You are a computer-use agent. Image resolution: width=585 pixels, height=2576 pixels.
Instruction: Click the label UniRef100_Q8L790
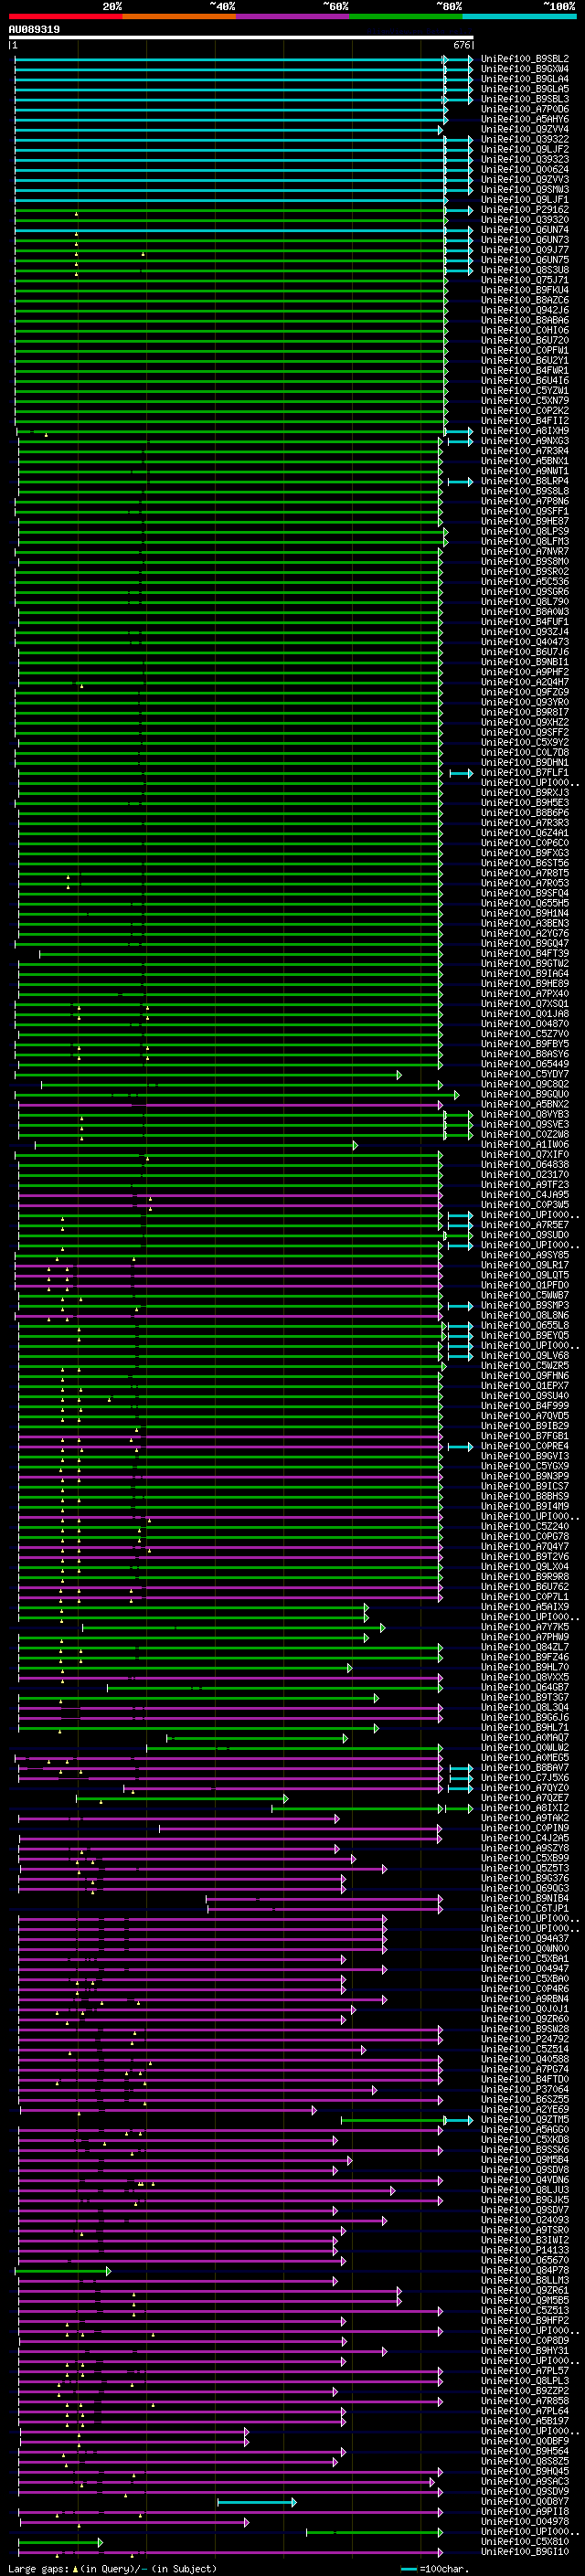[525, 602]
